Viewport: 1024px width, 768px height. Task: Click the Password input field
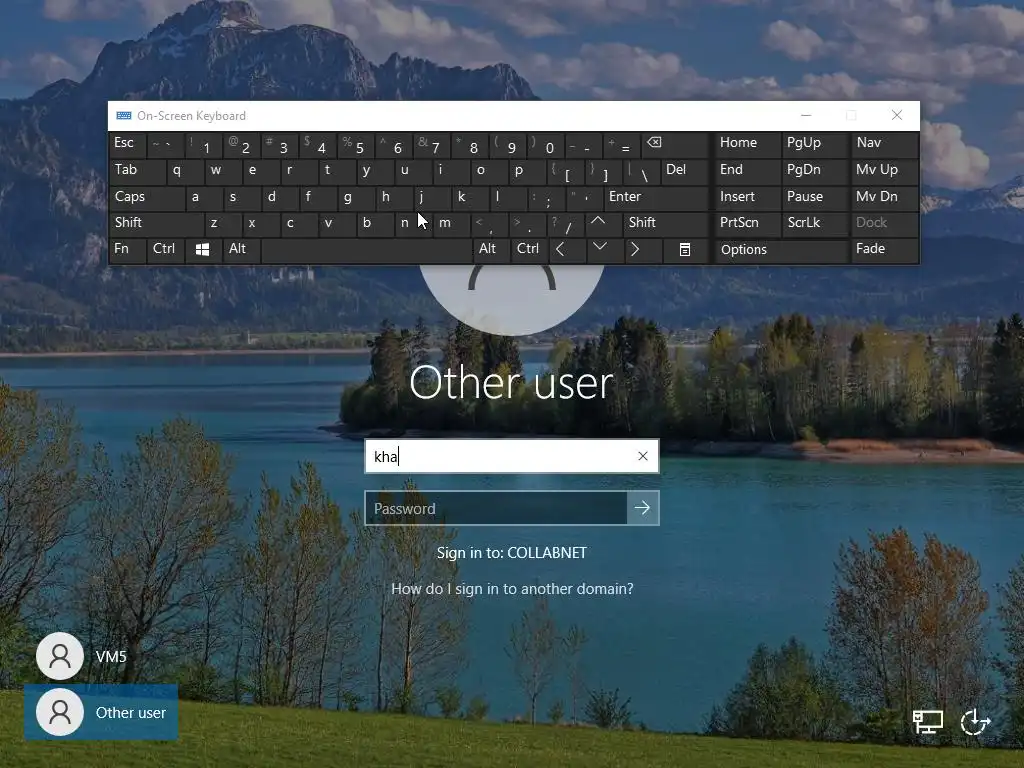click(x=496, y=508)
